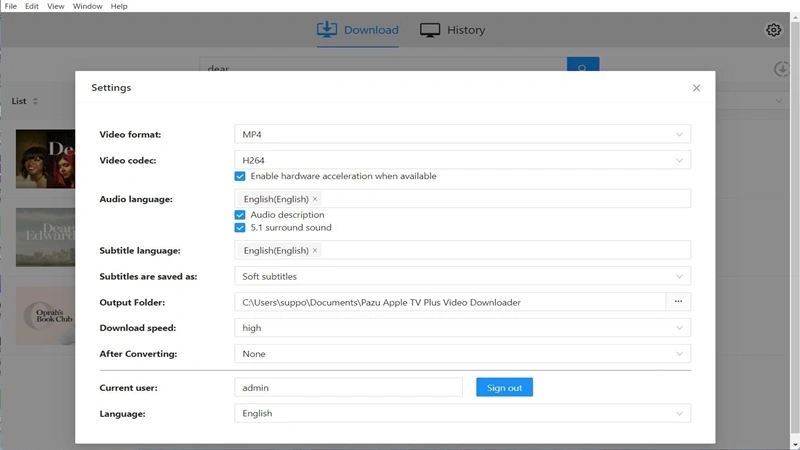
Task: Switch to the Download tab
Action: tap(358, 30)
